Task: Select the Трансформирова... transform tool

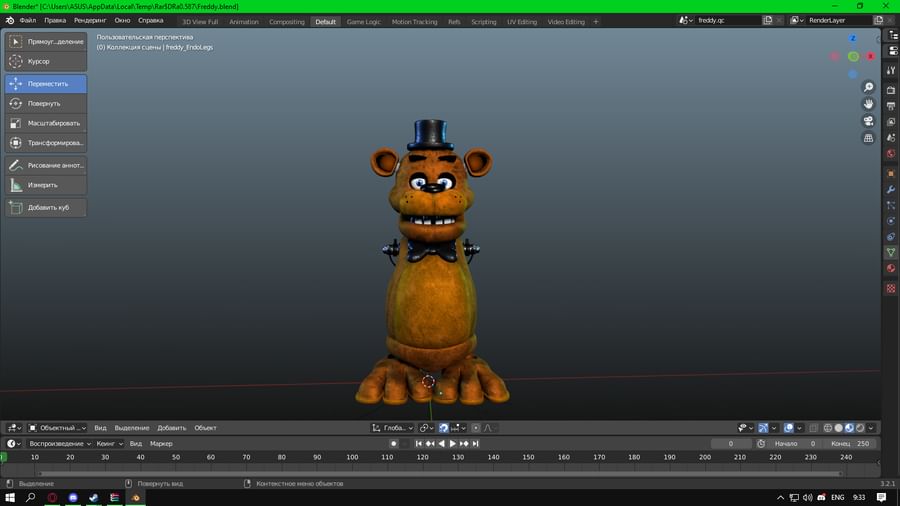Action: click(x=46, y=142)
